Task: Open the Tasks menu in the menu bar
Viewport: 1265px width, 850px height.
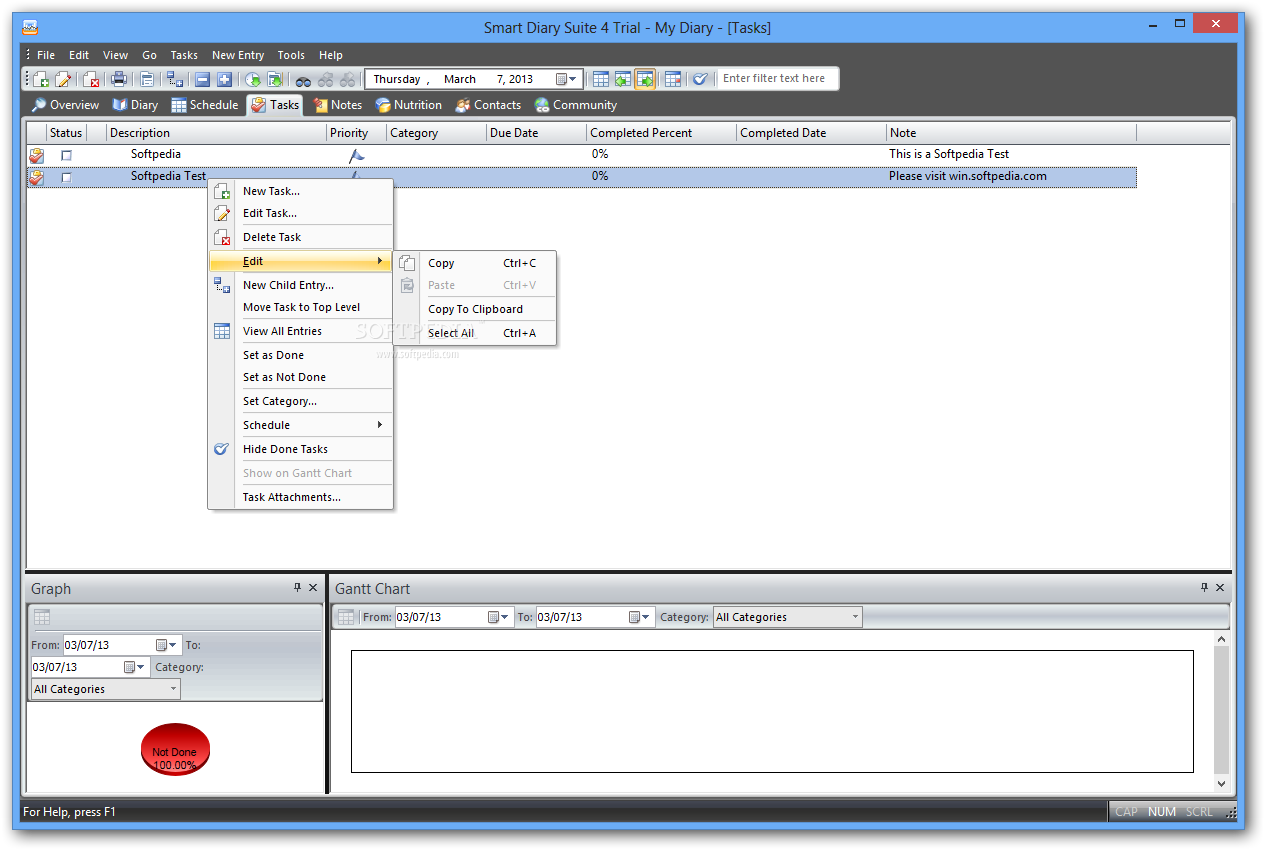Action: pyautogui.click(x=184, y=55)
